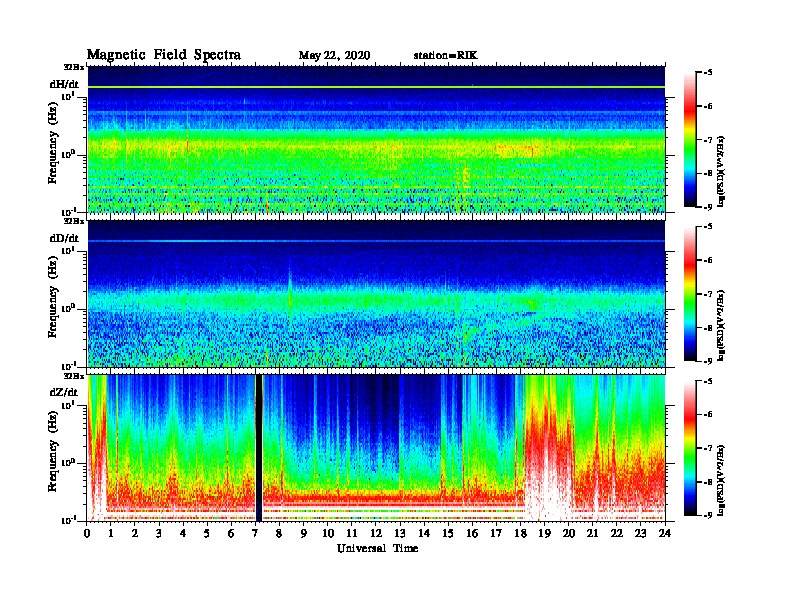Click hour 24 on the time axis
Screen dimensions: 792x612
665,533
